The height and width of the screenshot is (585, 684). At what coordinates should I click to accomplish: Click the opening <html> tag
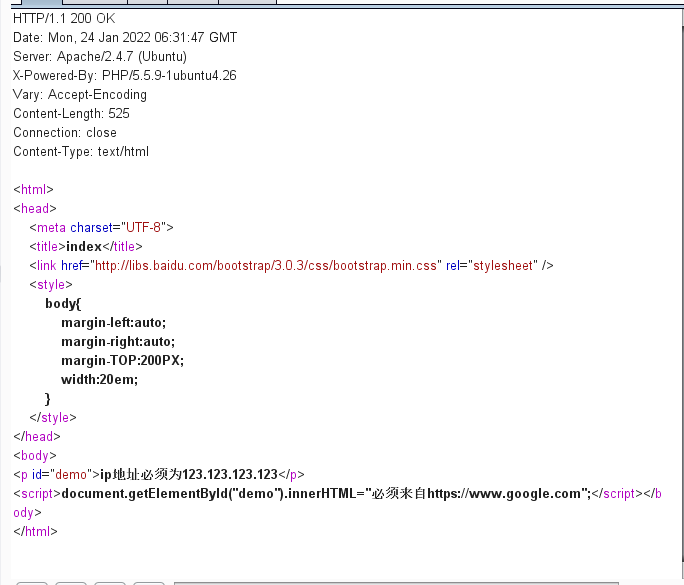pyautogui.click(x=33, y=189)
